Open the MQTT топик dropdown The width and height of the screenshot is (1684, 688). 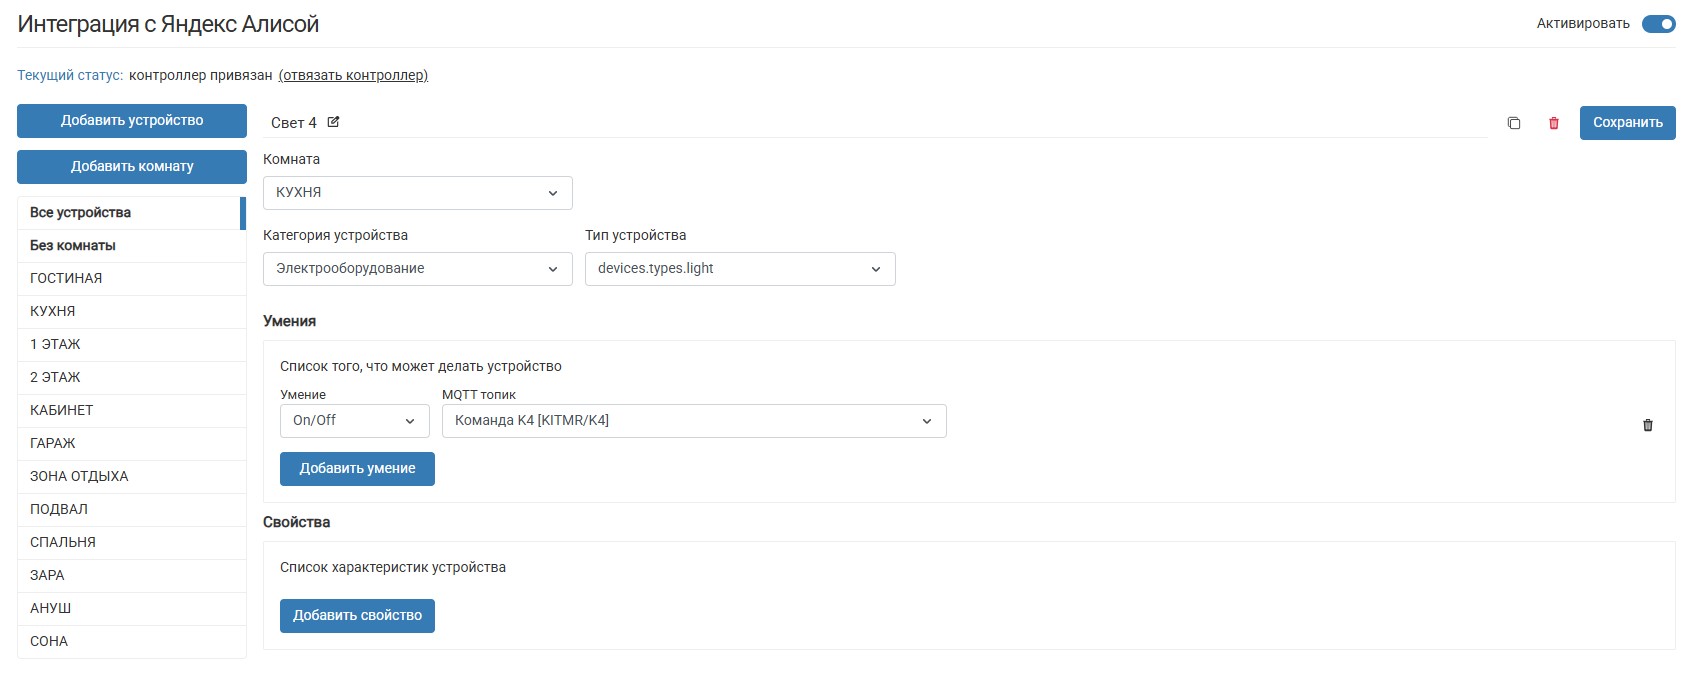694,421
